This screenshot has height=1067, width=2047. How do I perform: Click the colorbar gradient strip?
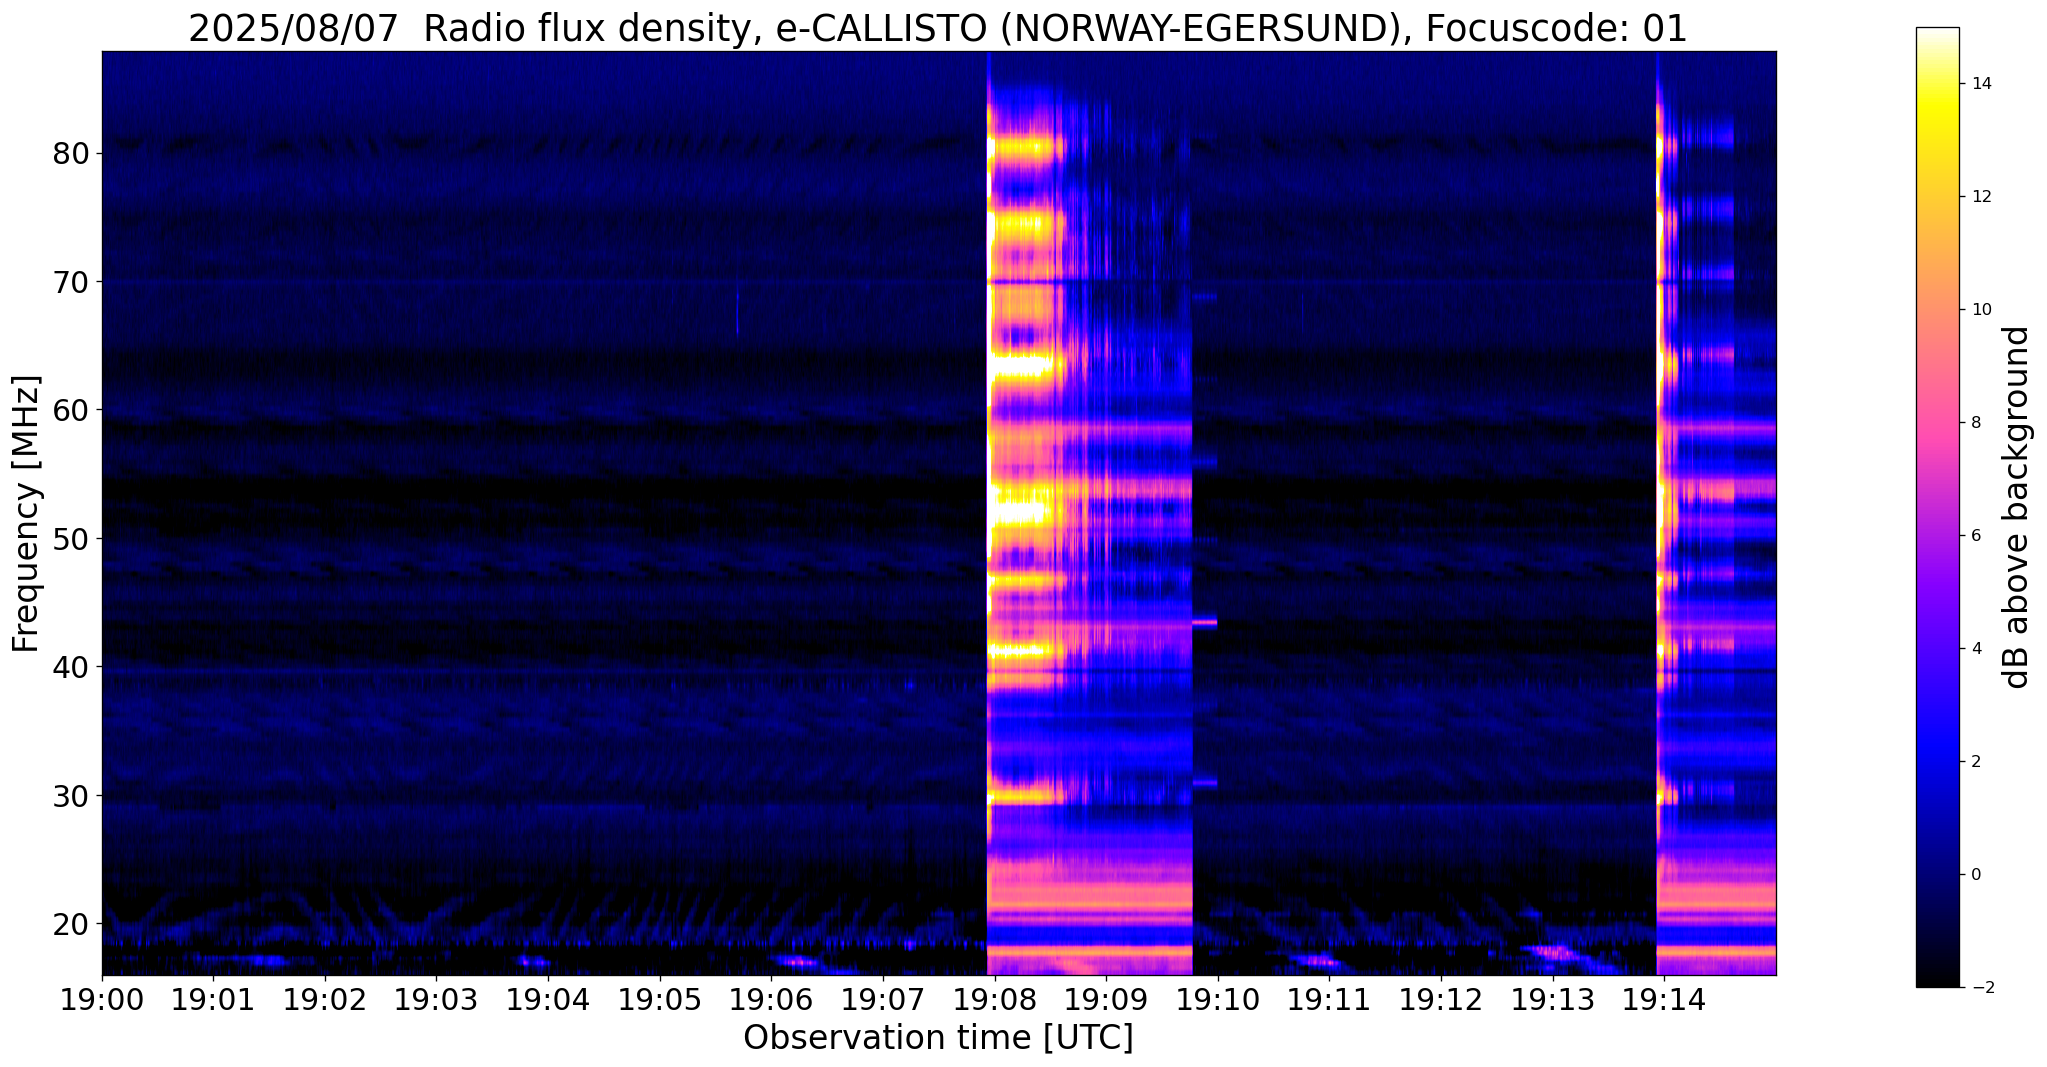point(1937,507)
